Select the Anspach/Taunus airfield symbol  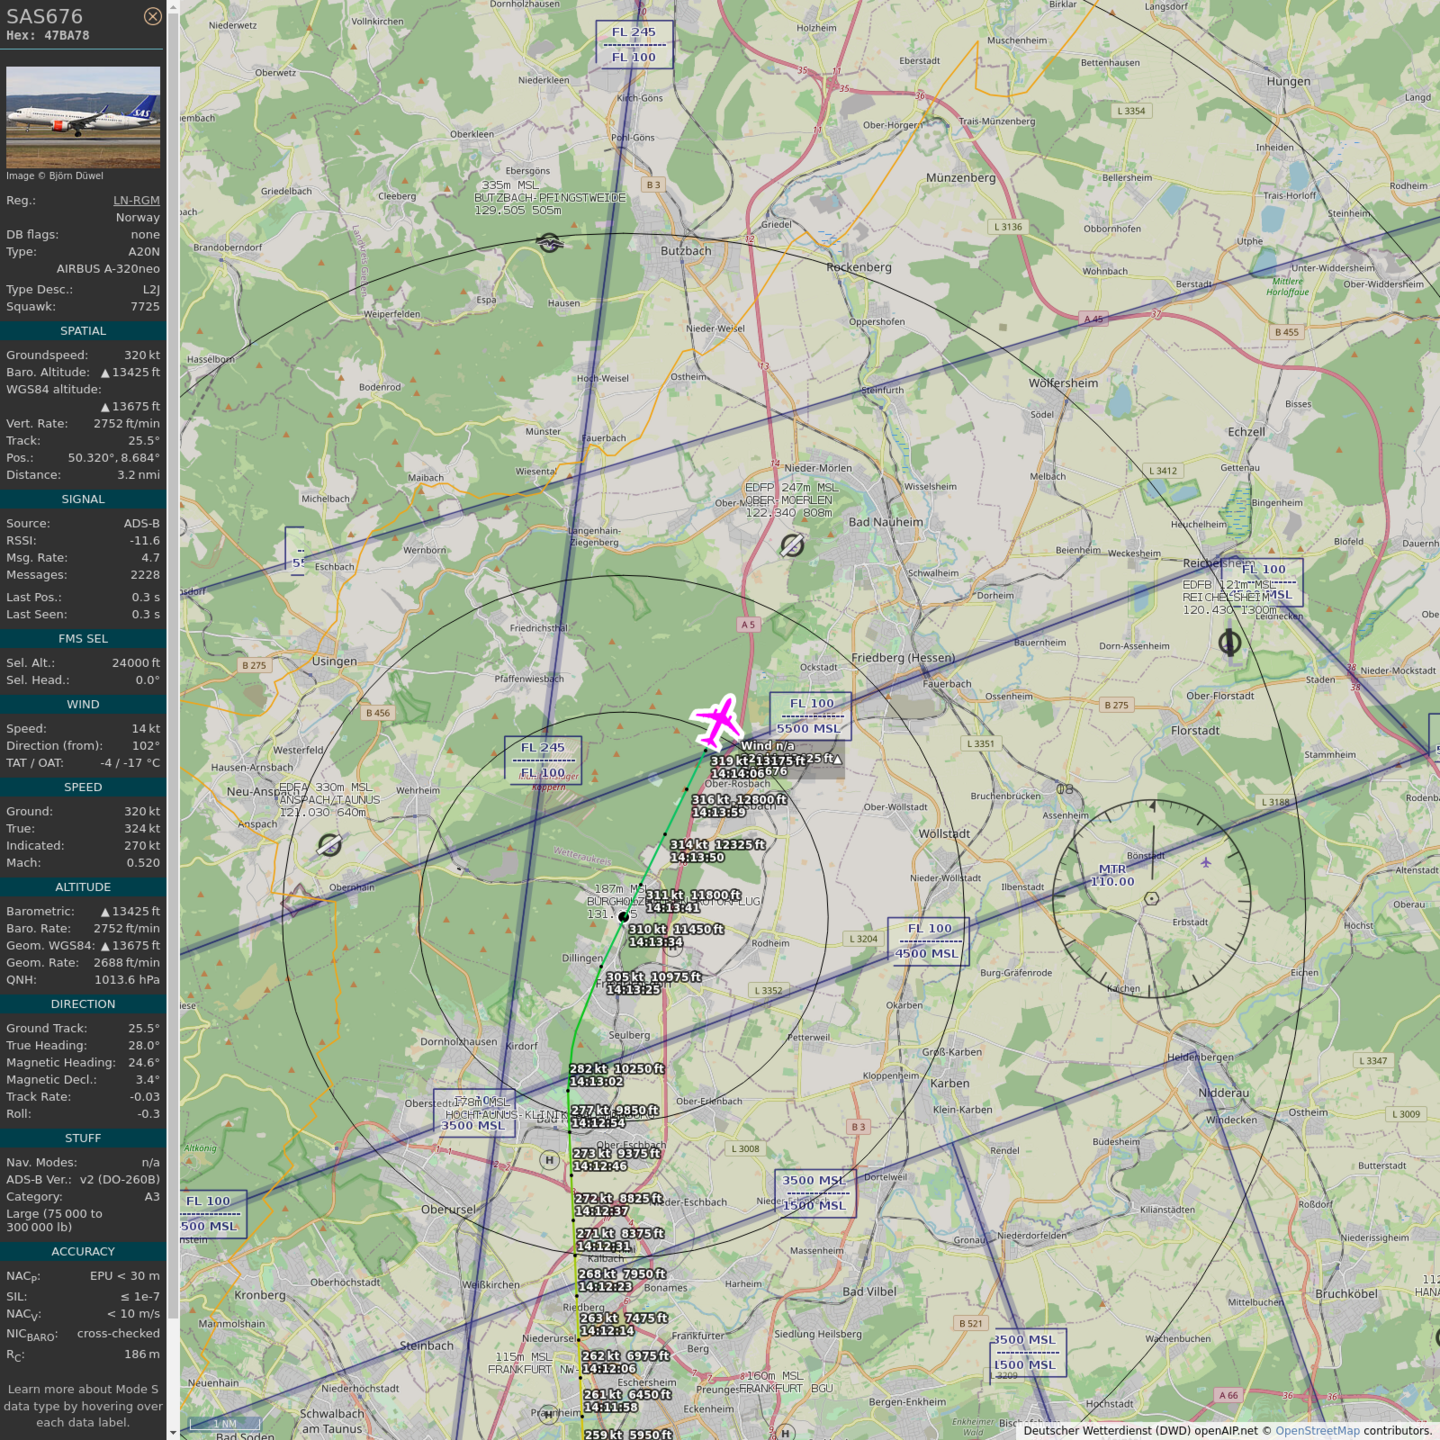(x=329, y=846)
